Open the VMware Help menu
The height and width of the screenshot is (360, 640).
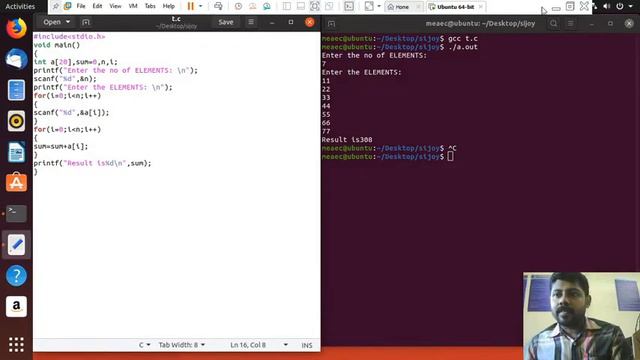[169, 6]
